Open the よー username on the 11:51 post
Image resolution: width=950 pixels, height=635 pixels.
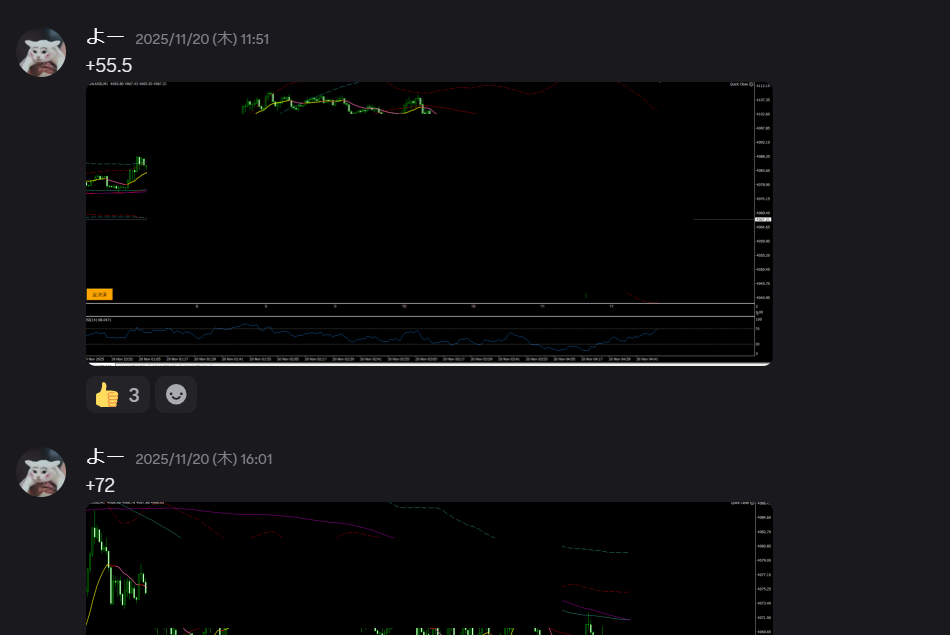pyautogui.click(x=105, y=37)
